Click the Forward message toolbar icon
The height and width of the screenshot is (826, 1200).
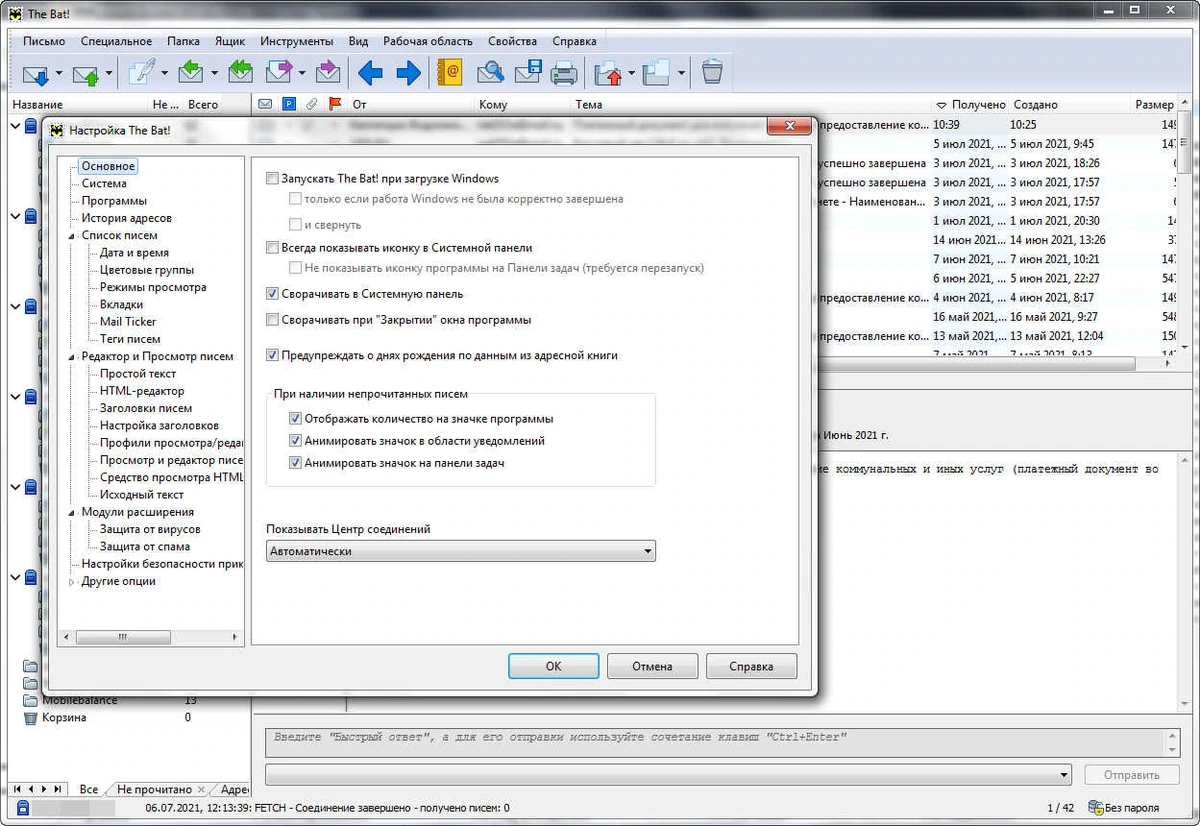coord(279,72)
